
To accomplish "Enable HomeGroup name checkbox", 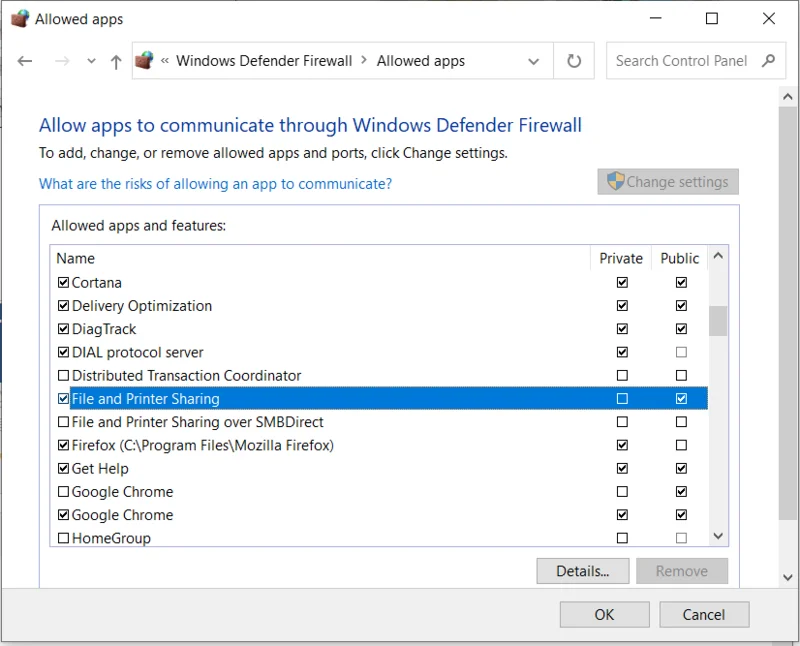I will 63,538.
